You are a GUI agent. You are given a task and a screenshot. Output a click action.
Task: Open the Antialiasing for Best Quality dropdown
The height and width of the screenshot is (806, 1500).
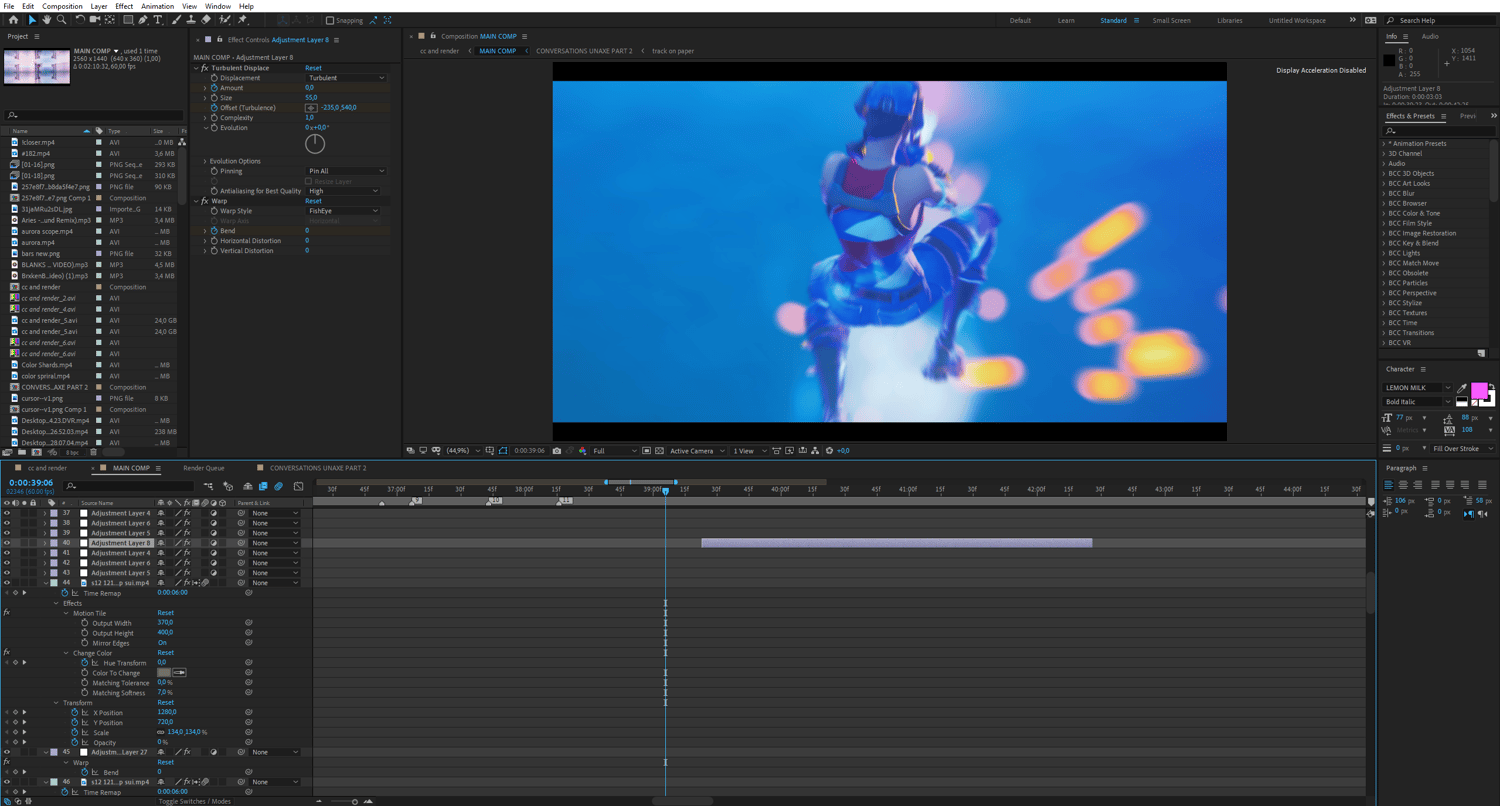(x=345, y=191)
